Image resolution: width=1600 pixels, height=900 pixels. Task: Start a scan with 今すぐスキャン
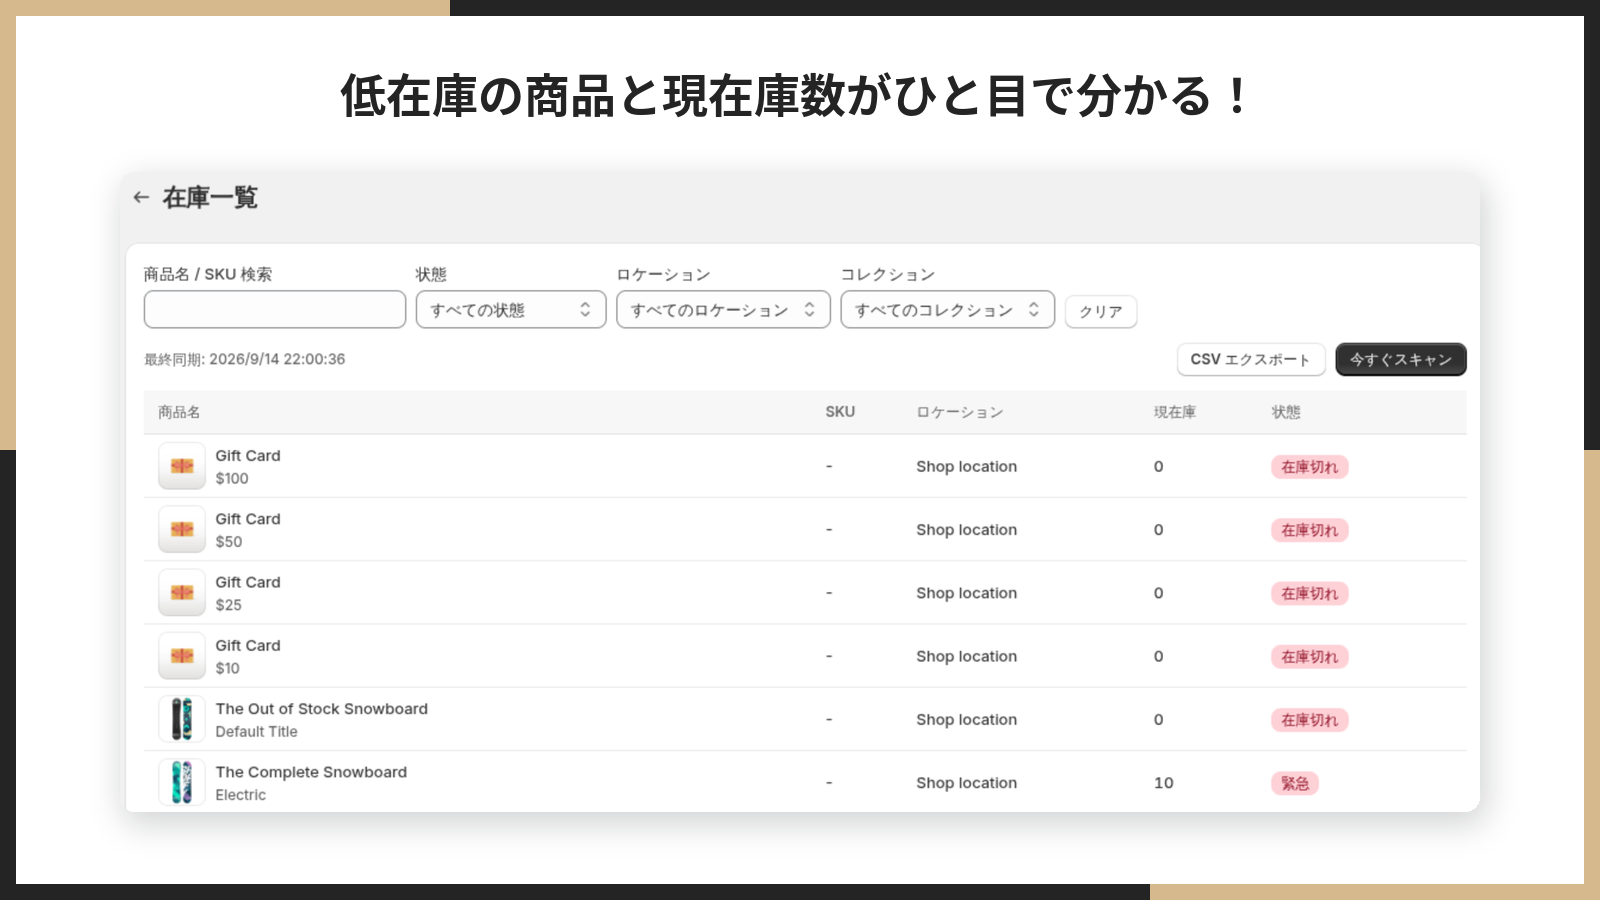point(1401,359)
